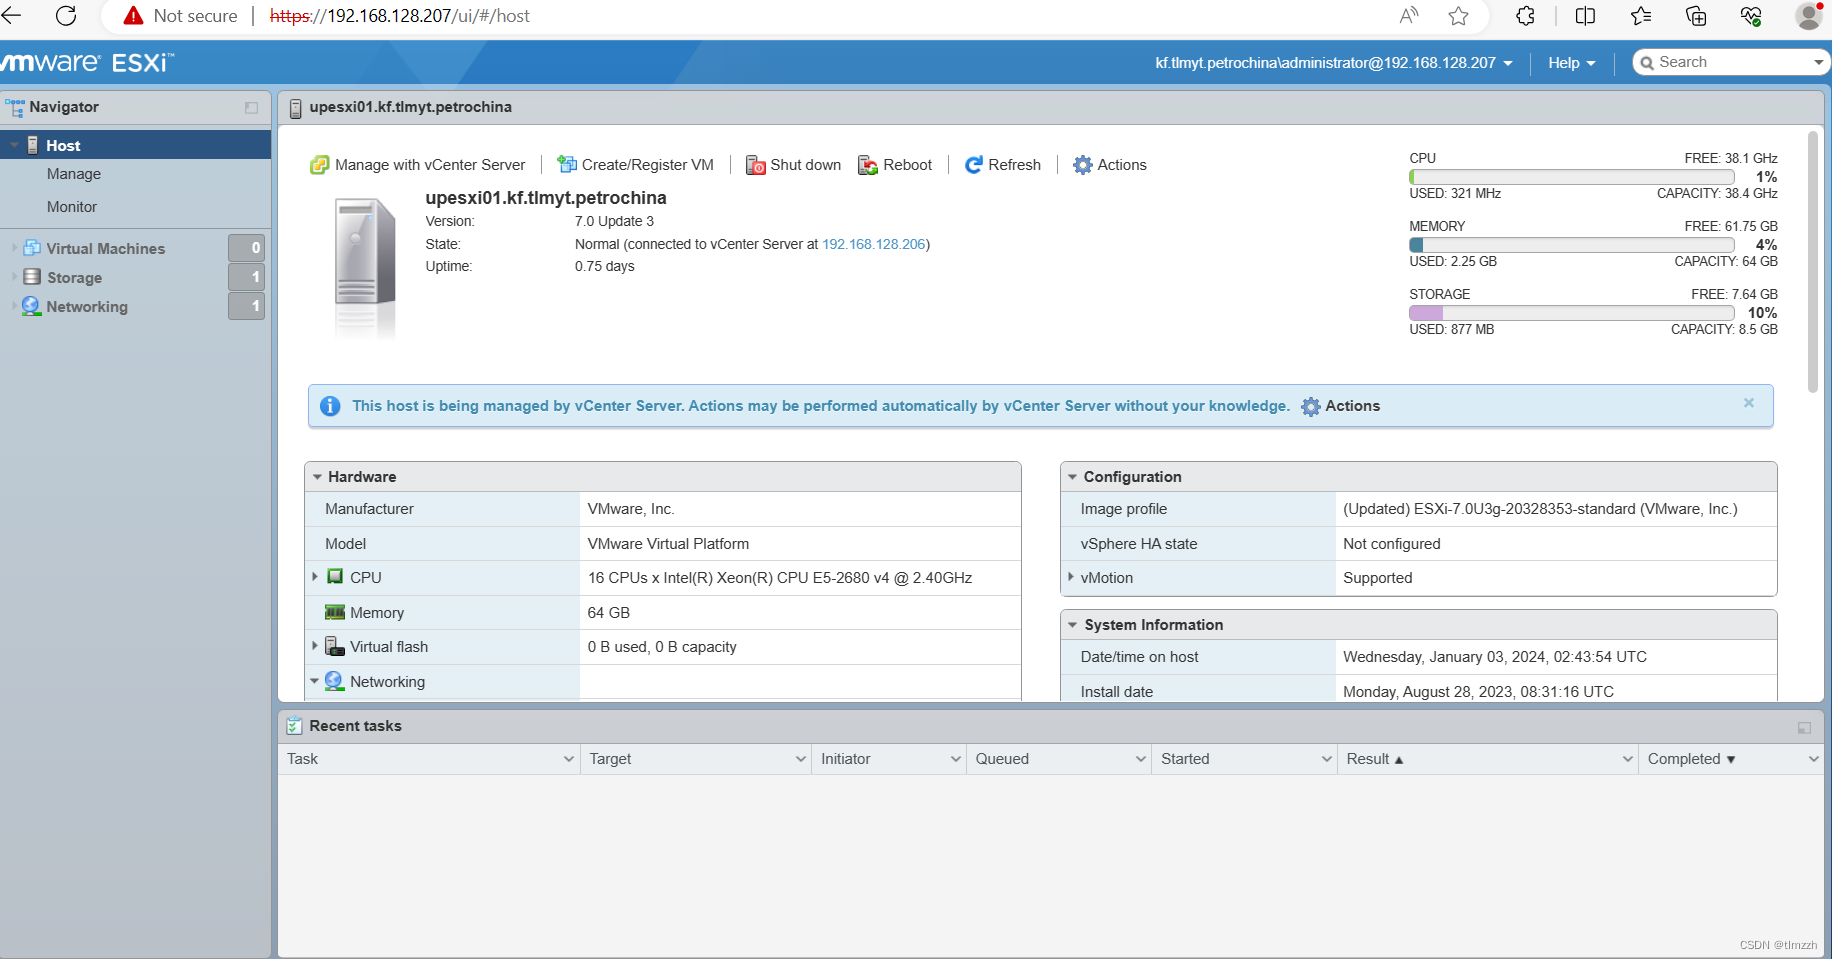Sort tasks by Queued column

(1002, 759)
